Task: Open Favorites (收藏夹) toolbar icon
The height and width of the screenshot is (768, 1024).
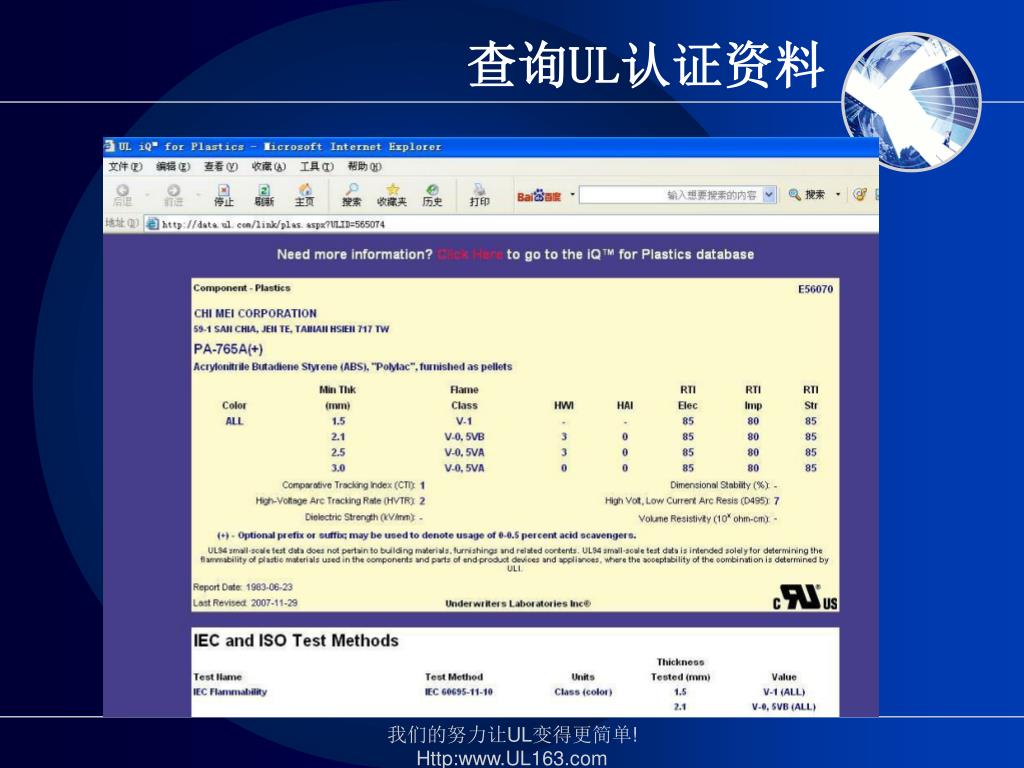Action: [392, 195]
